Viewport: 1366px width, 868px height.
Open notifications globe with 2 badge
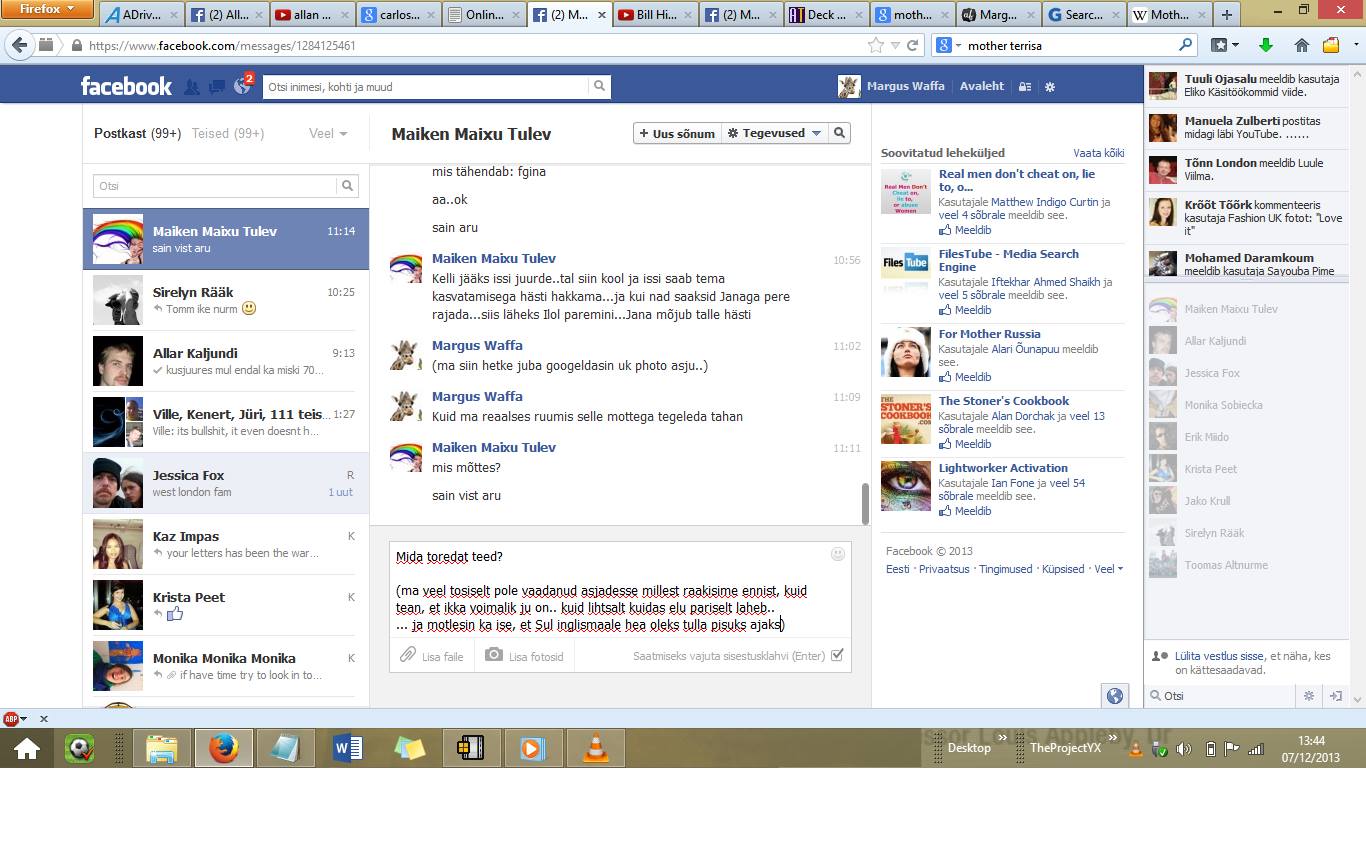[x=242, y=86]
